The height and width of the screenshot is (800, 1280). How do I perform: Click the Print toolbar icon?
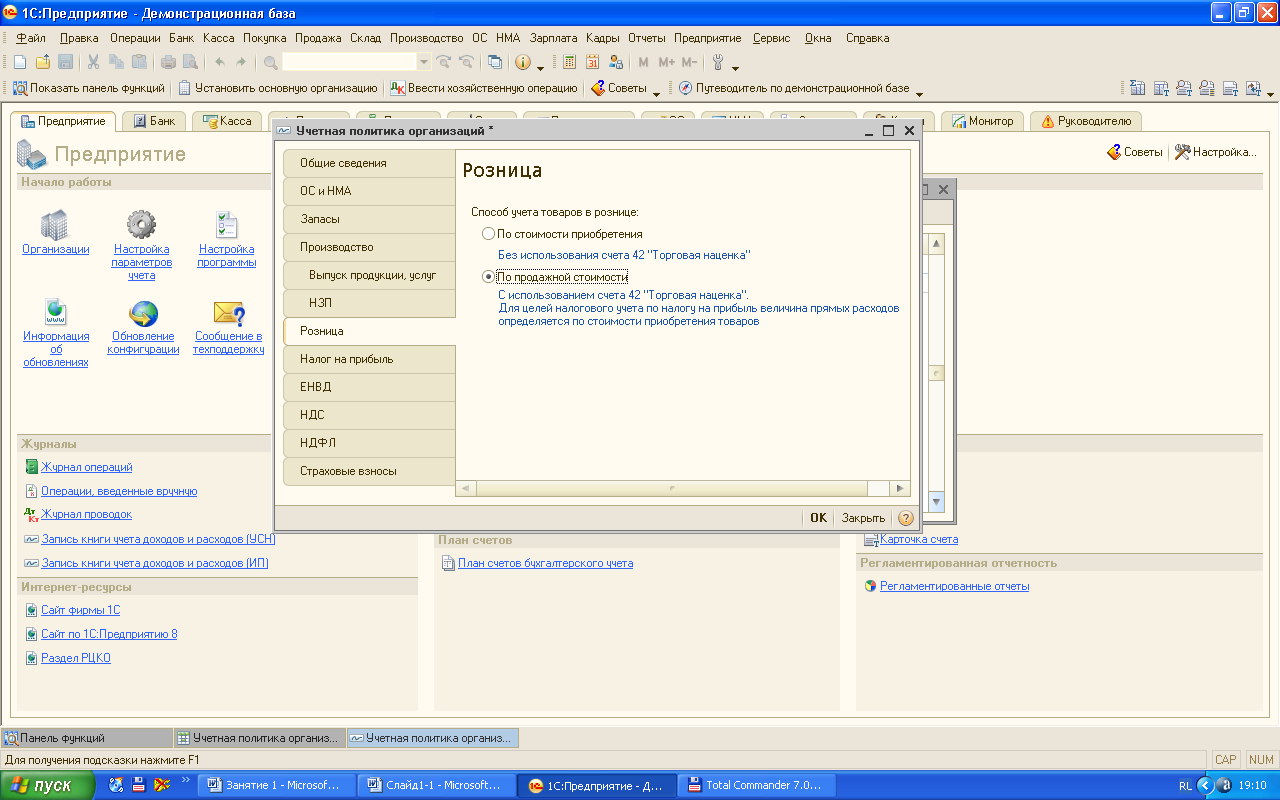pos(169,62)
